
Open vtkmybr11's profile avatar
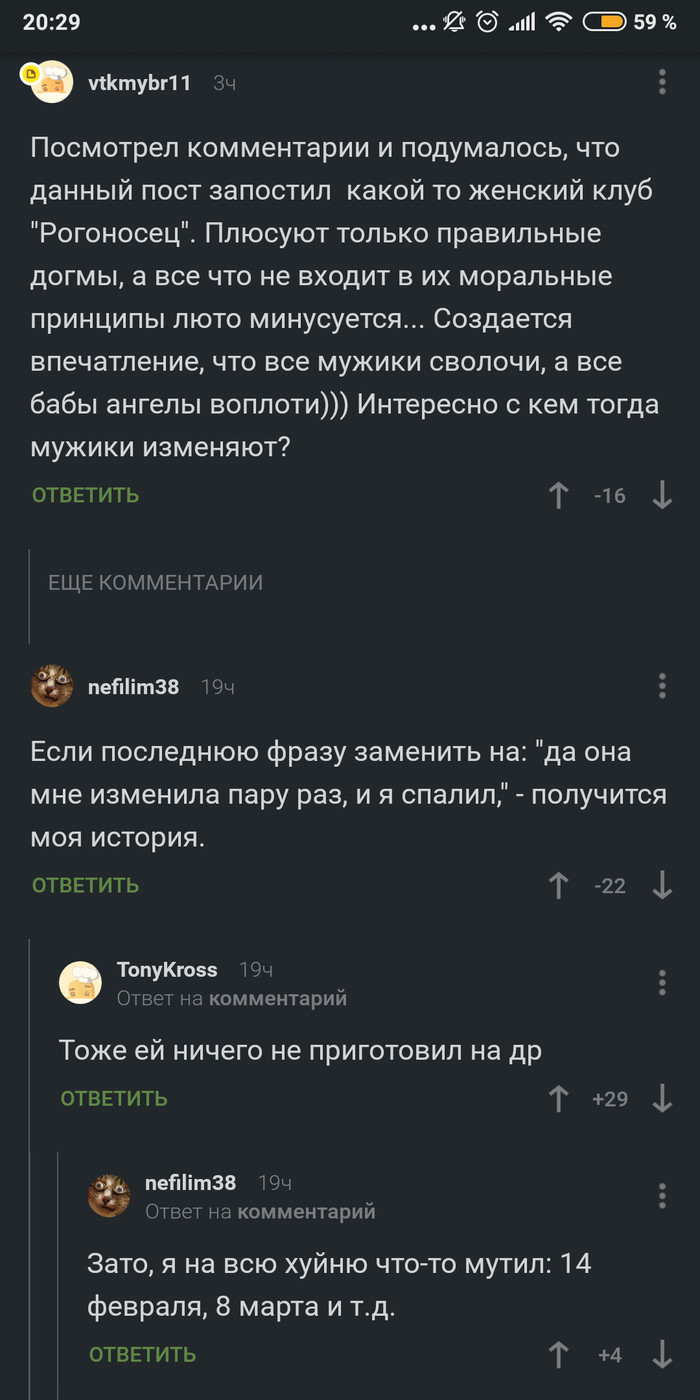52,82
